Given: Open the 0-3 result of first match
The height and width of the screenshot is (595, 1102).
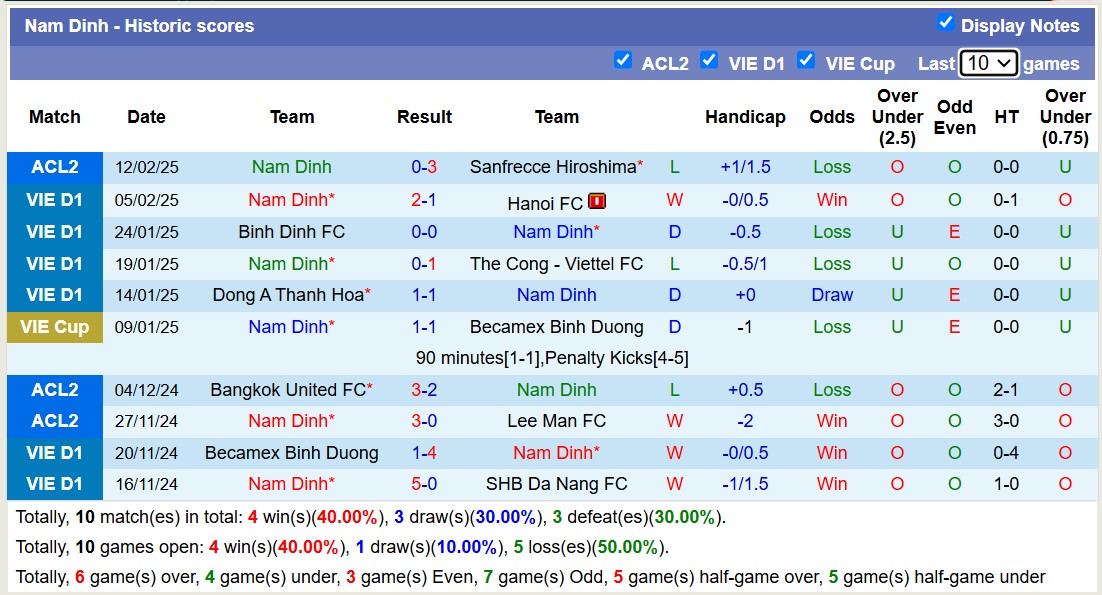Looking at the screenshot, I should coord(424,167).
